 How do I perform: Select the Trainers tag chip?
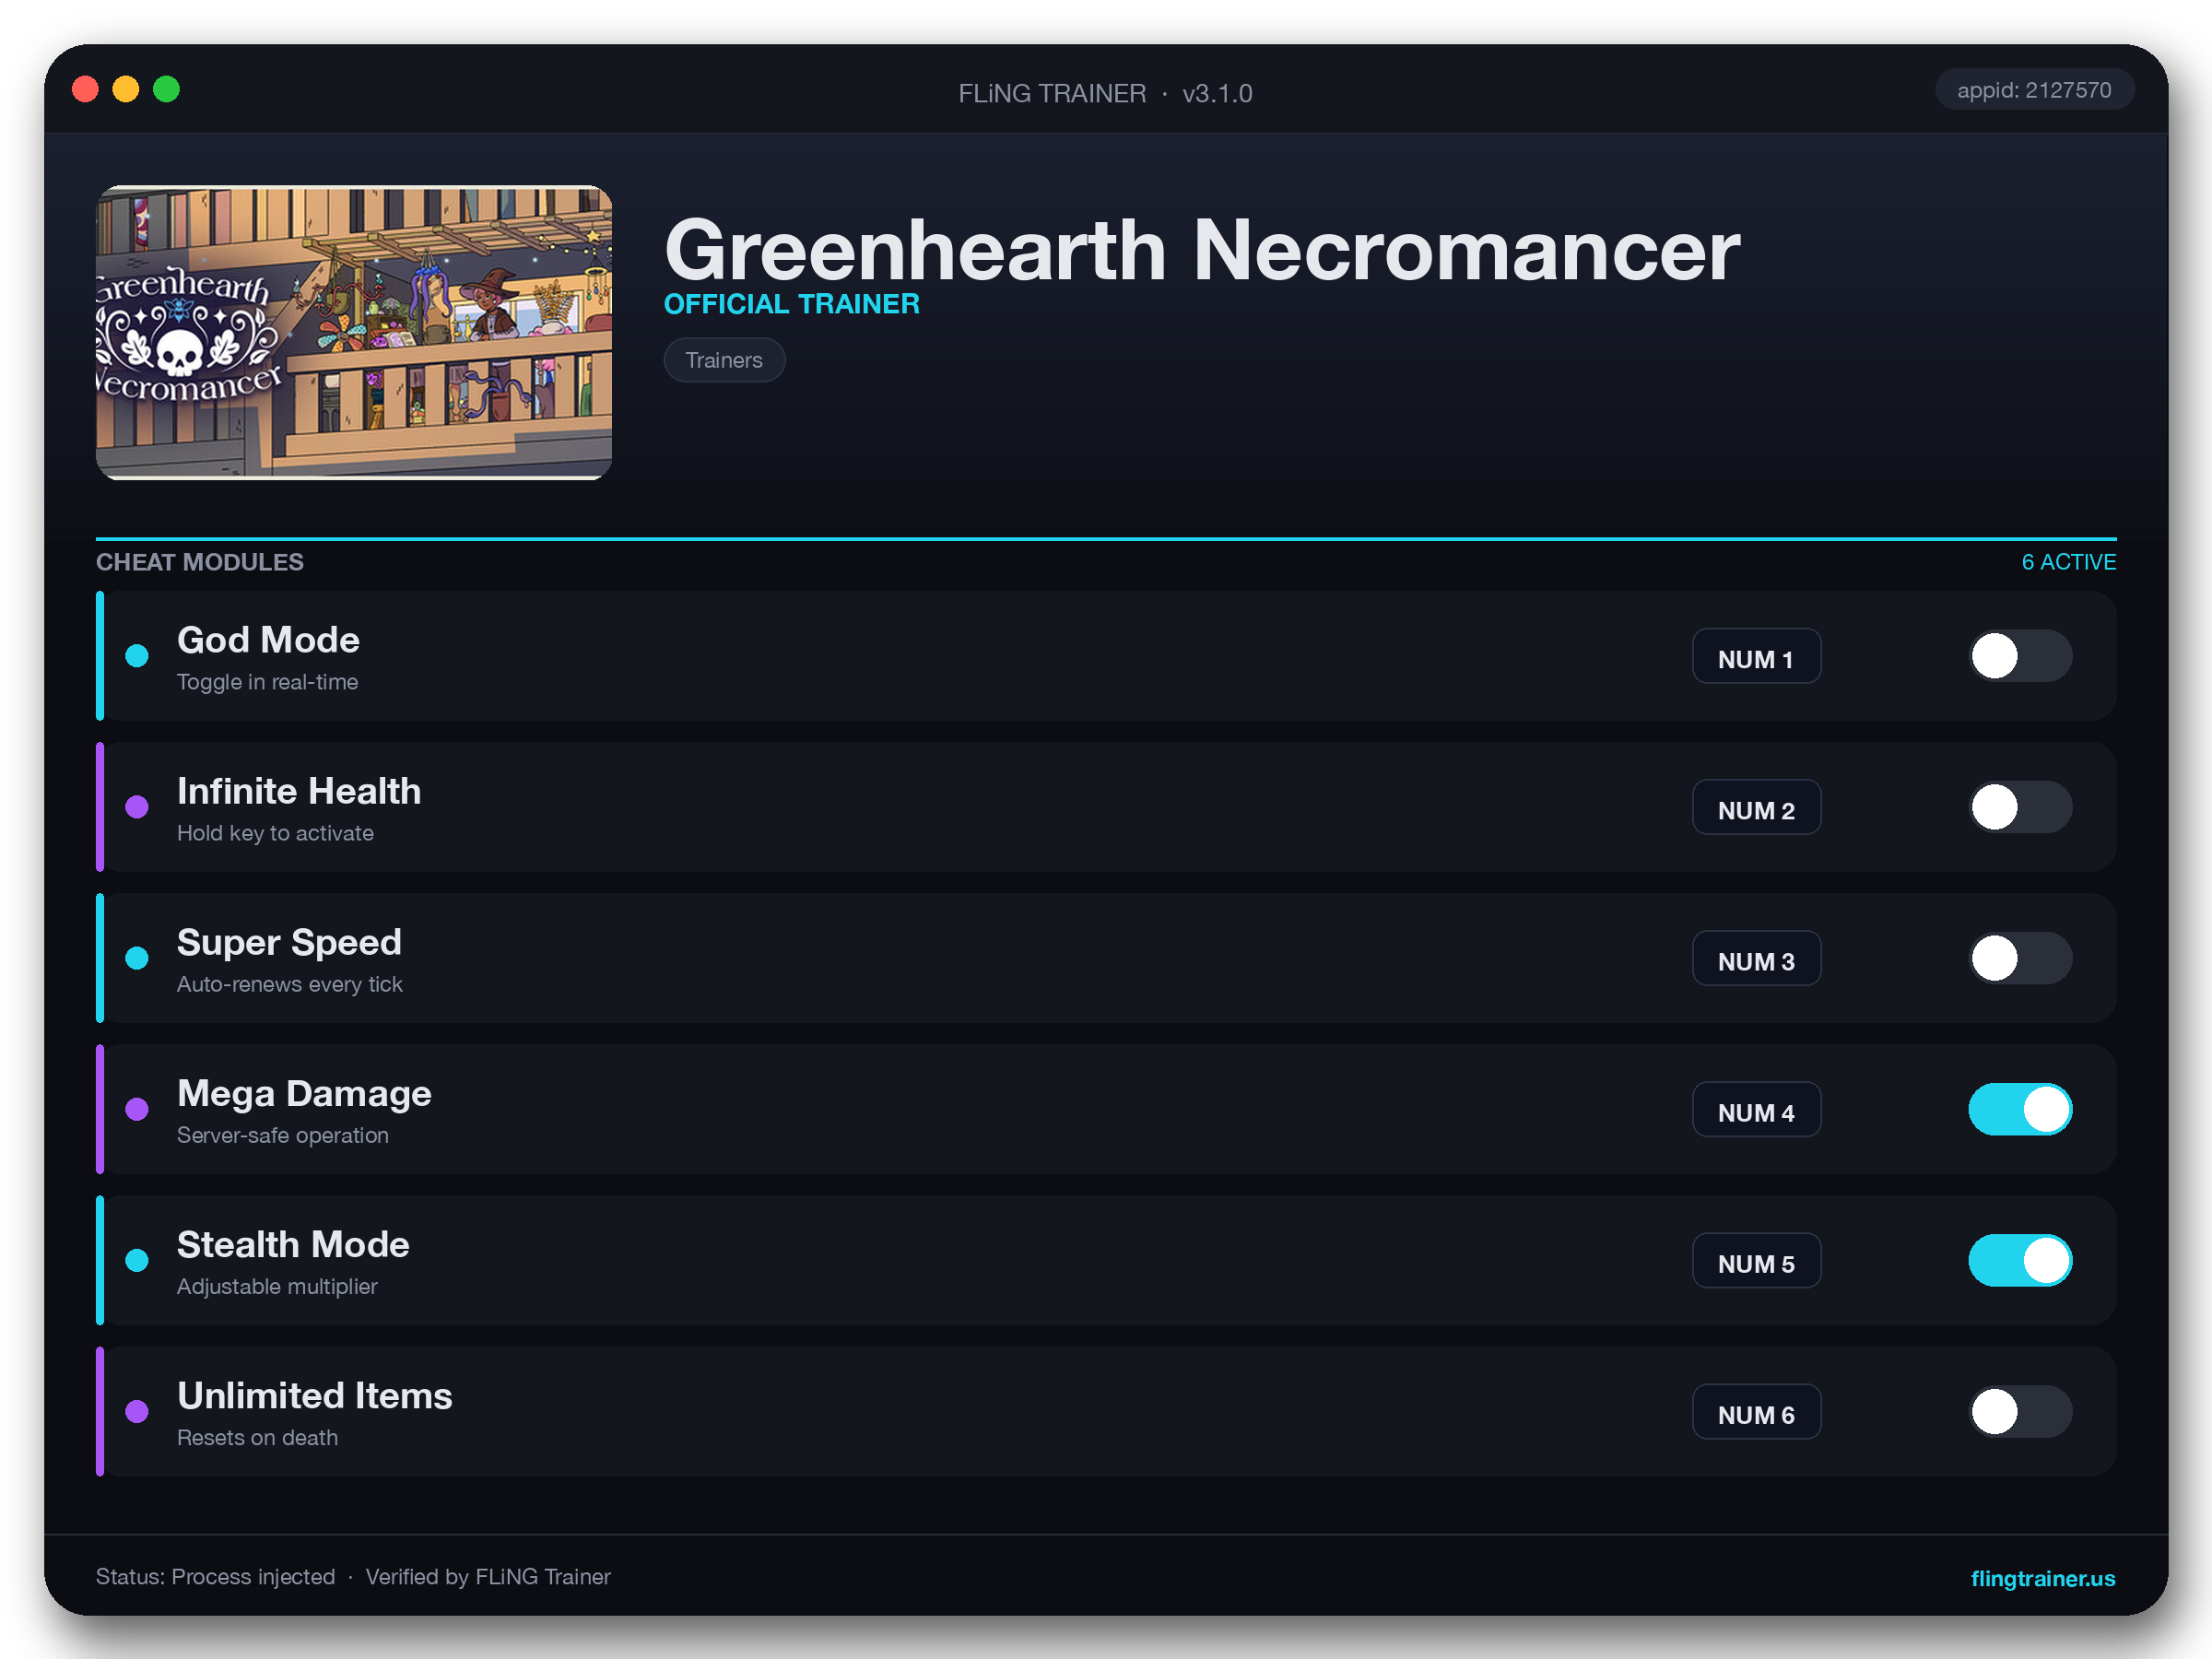724,360
